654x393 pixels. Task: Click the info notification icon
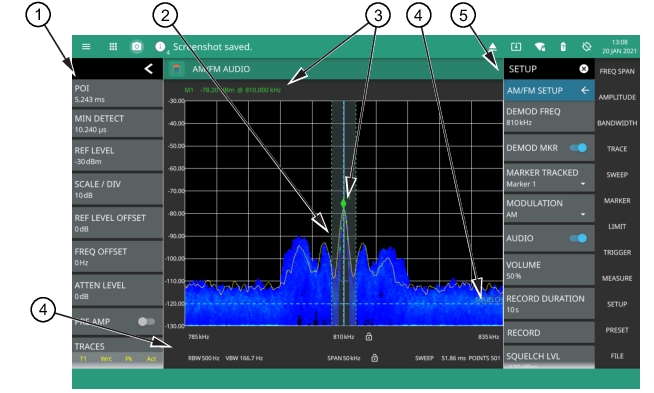pyautogui.click(x=160, y=46)
